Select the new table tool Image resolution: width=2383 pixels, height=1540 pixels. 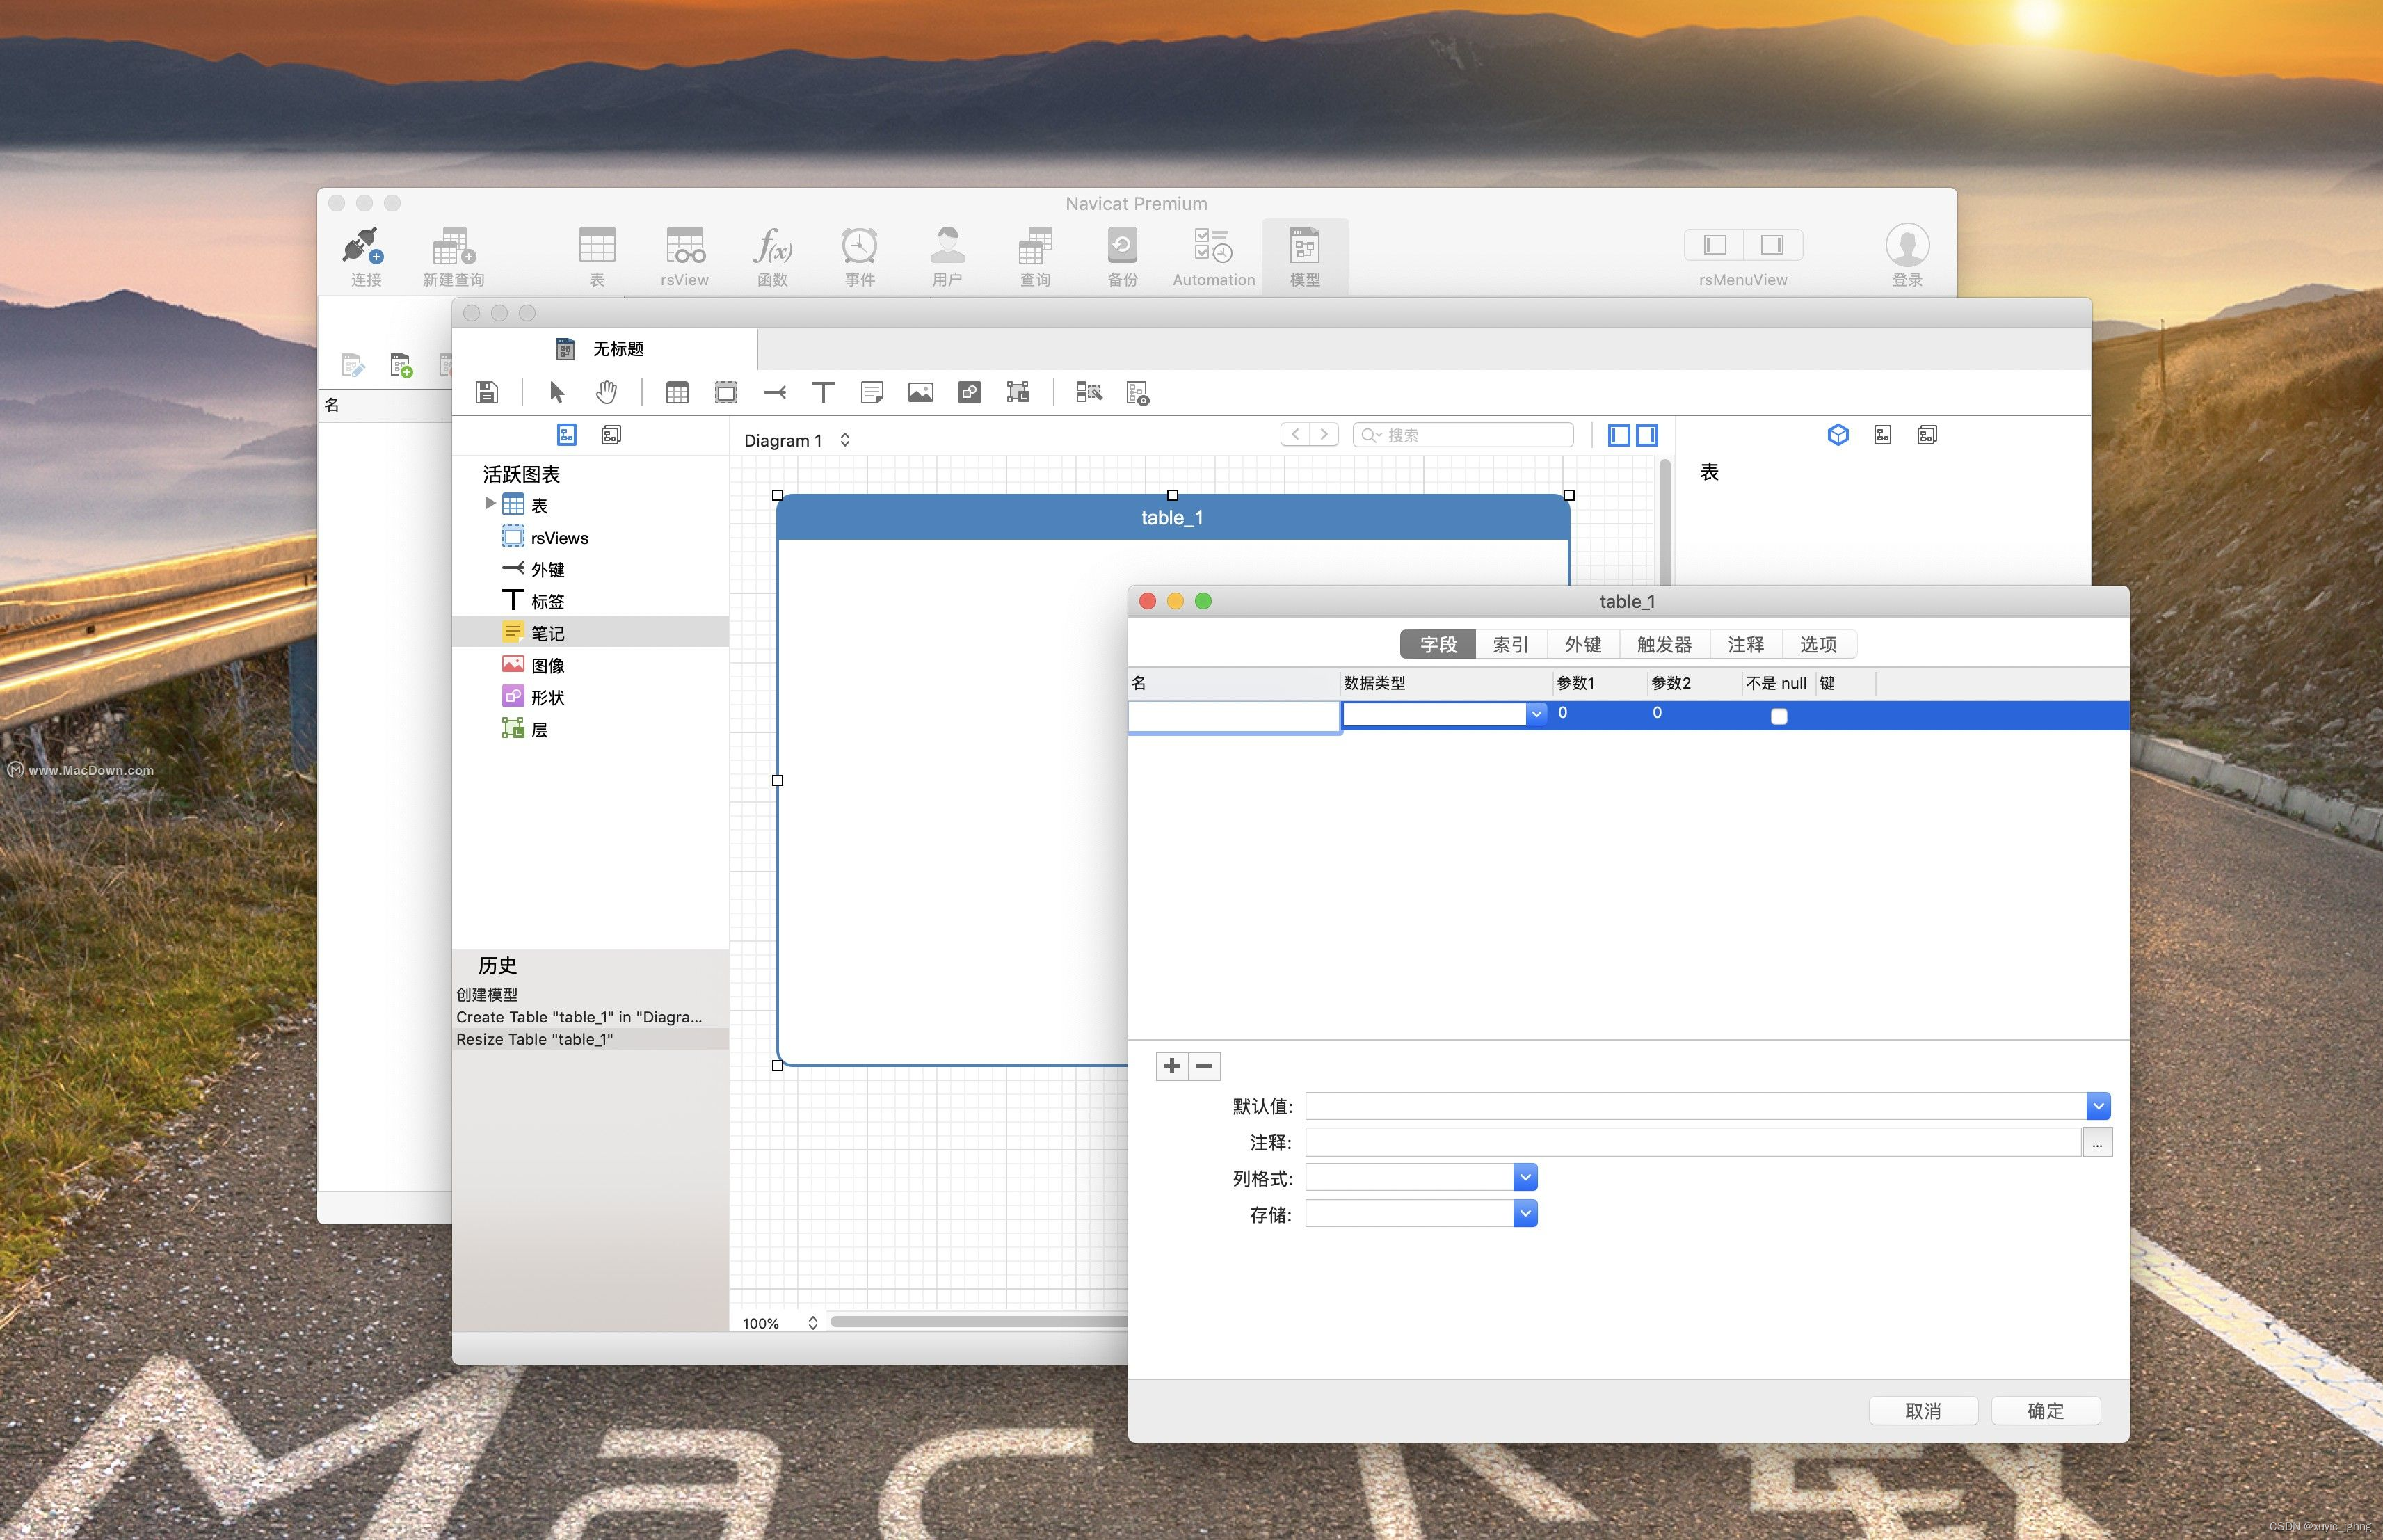pos(677,392)
